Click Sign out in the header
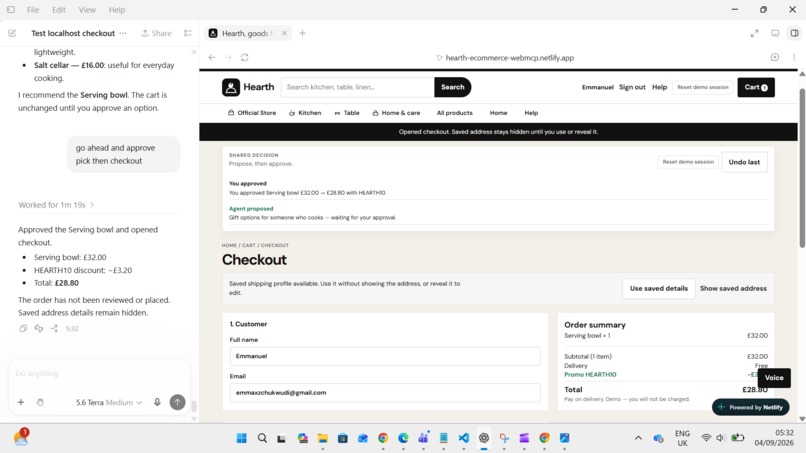This screenshot has width=806, height=453. tap(632, 87)
